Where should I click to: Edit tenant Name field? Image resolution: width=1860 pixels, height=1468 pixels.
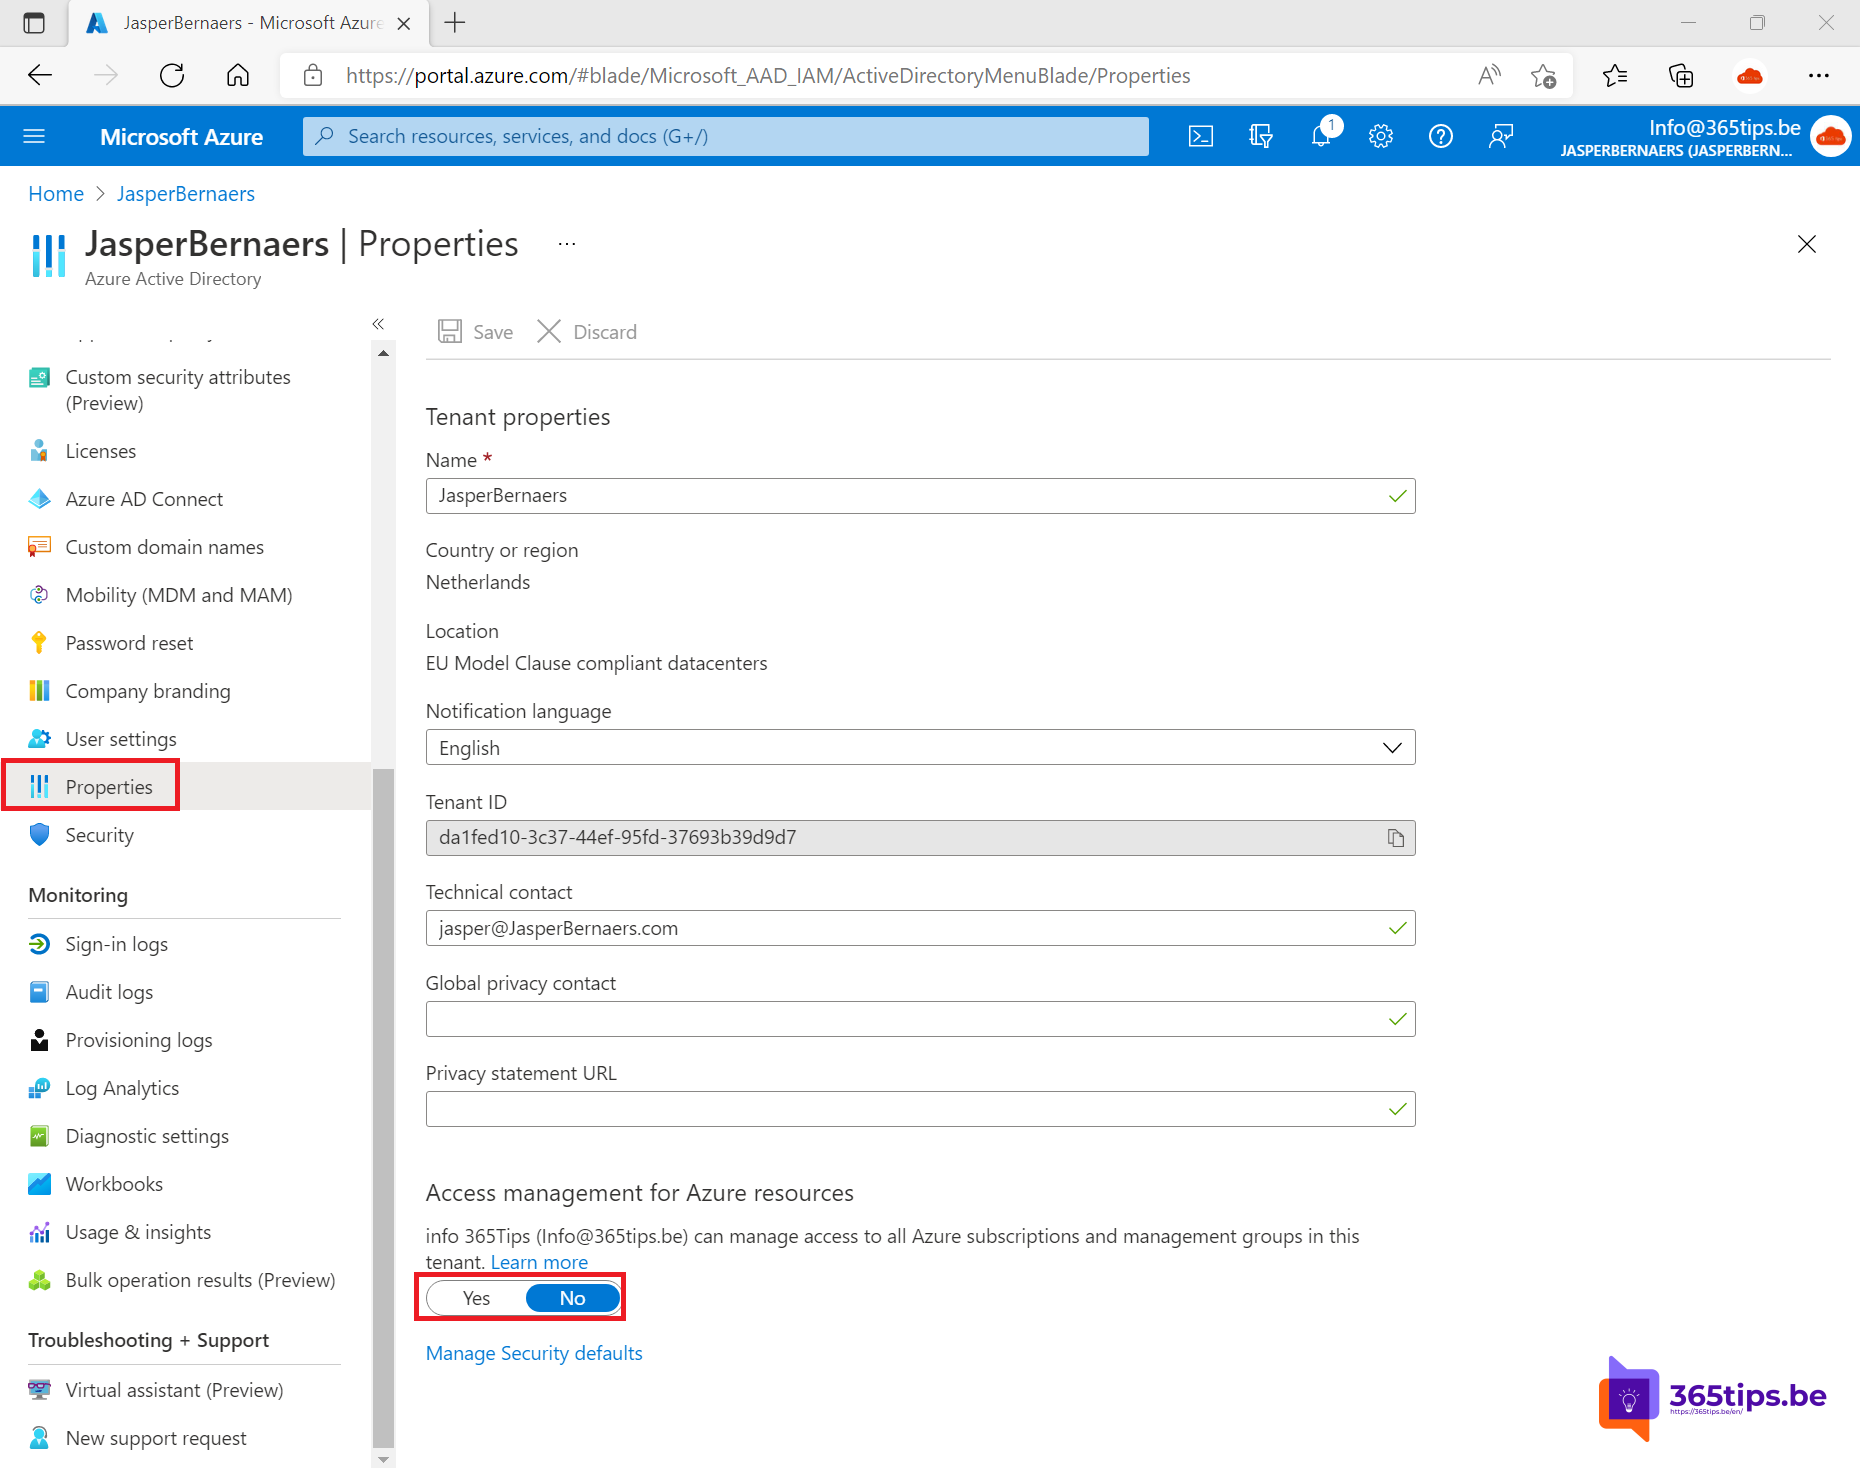(920, 496)
